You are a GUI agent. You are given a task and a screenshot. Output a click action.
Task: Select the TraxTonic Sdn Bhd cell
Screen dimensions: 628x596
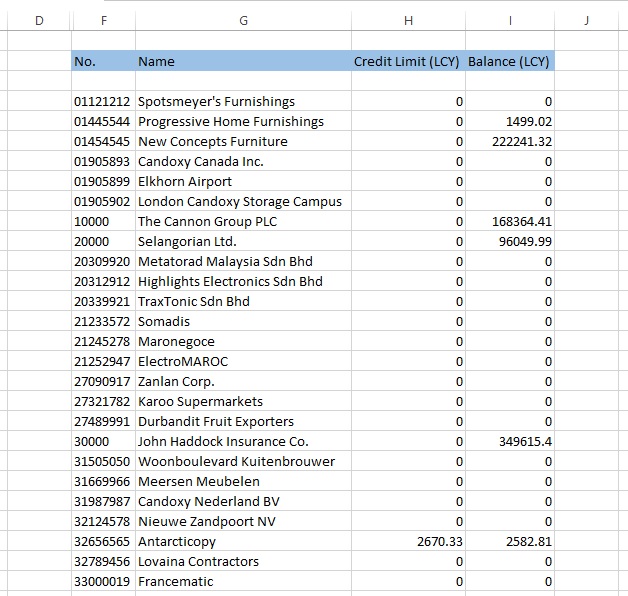[x=244, y=302]
